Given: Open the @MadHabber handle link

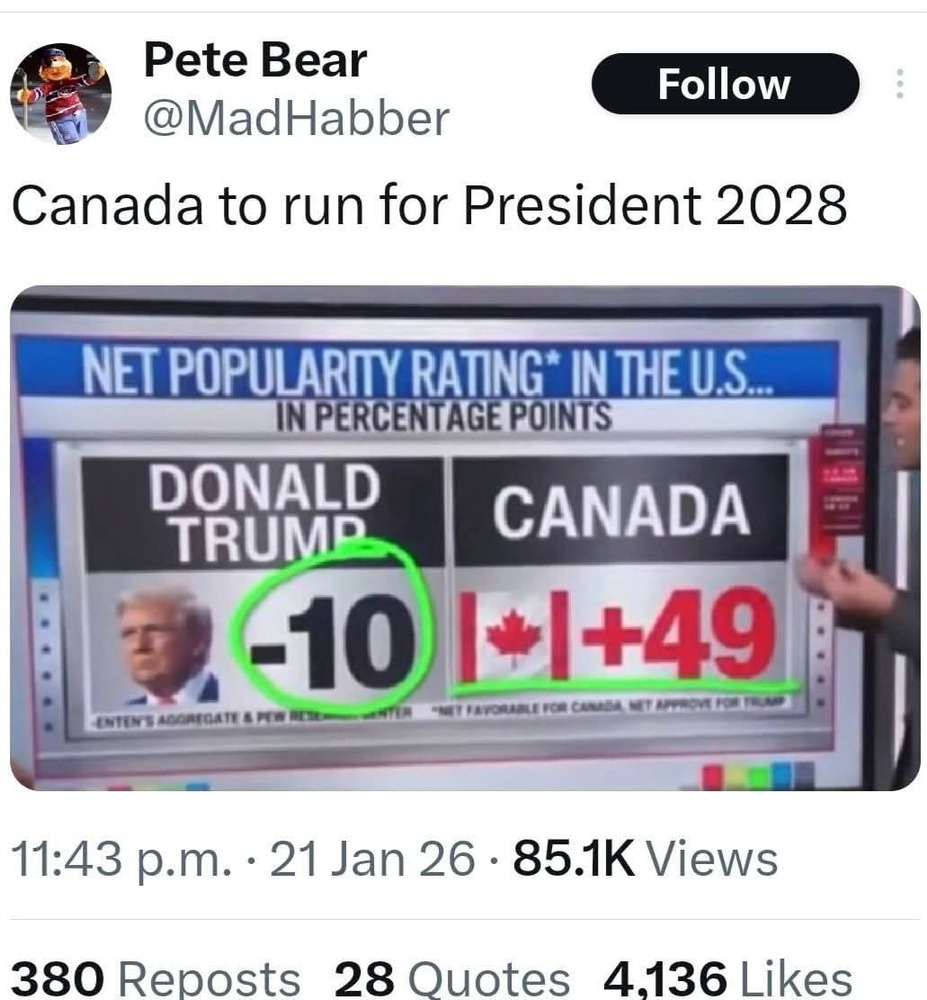Looking at the screenshot, I should pyautogui.click(x=296, y=119).
